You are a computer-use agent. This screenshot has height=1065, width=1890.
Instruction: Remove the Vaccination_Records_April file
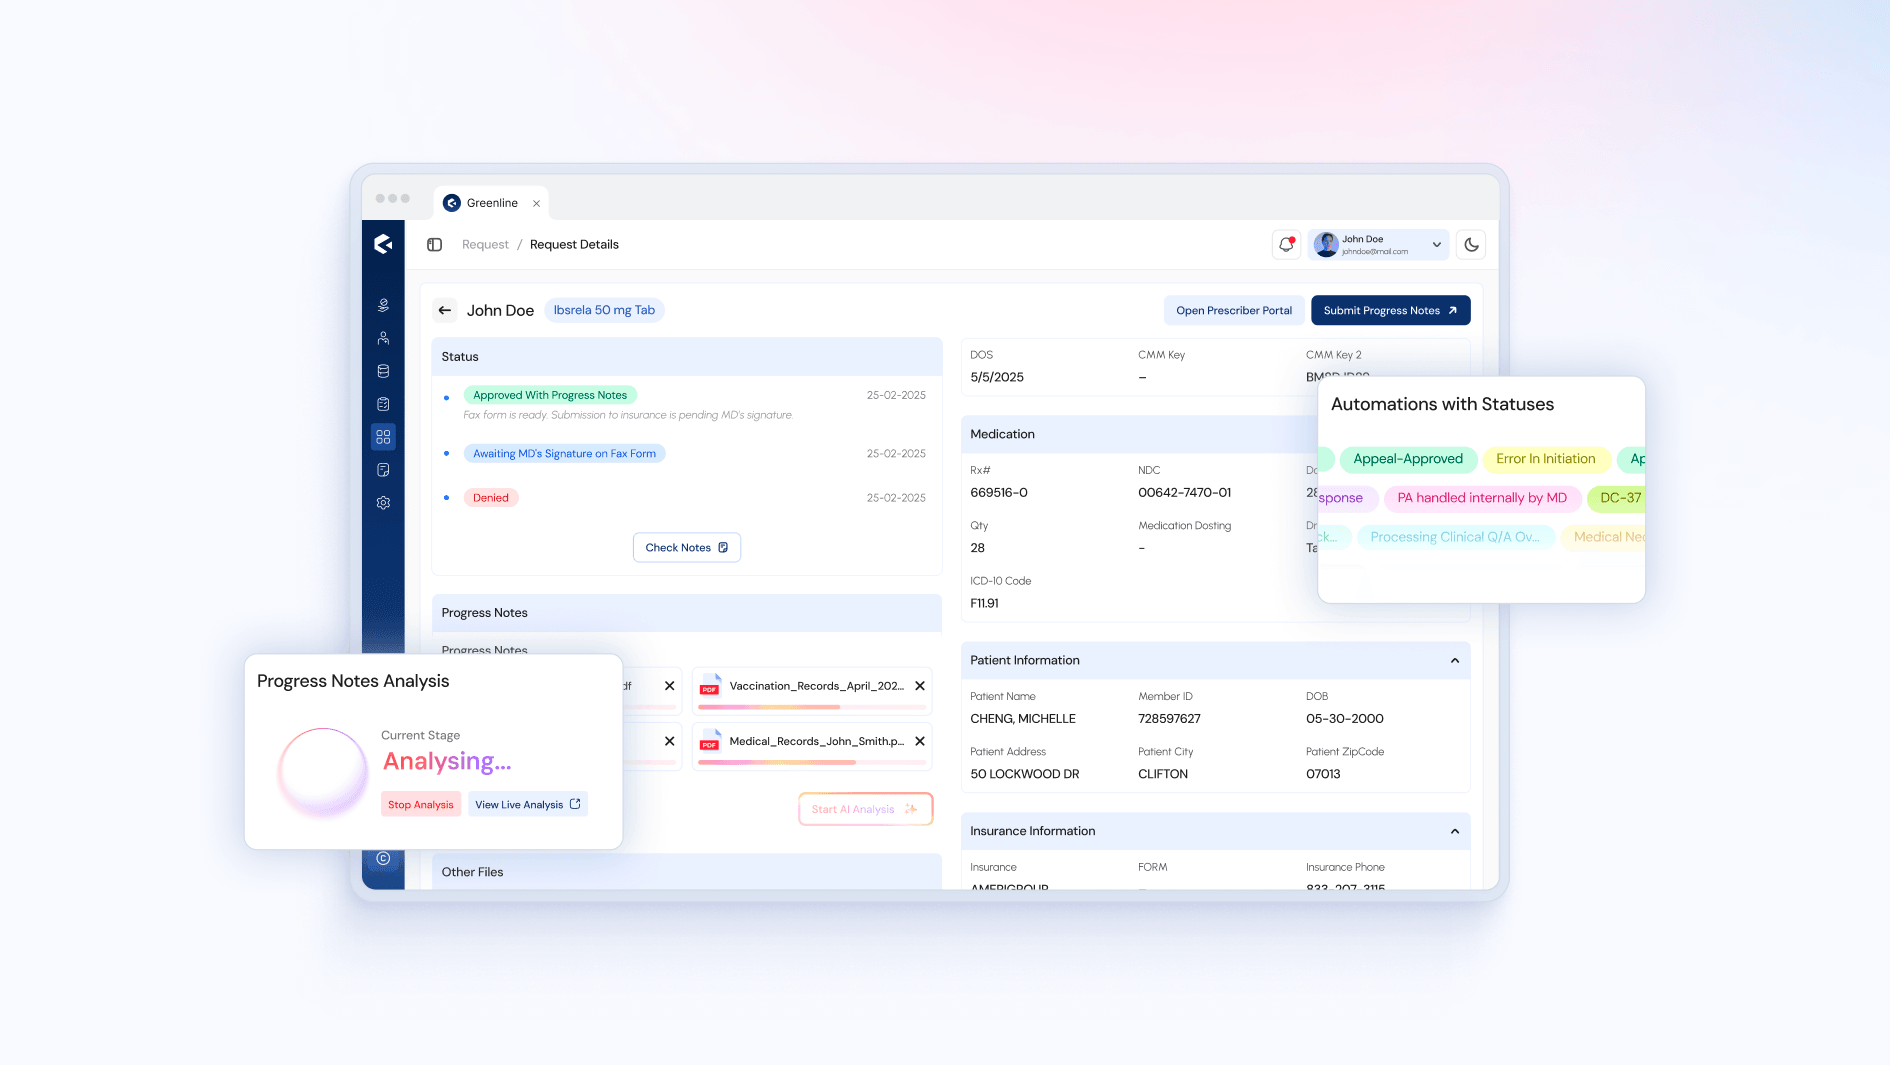(920, 686)
